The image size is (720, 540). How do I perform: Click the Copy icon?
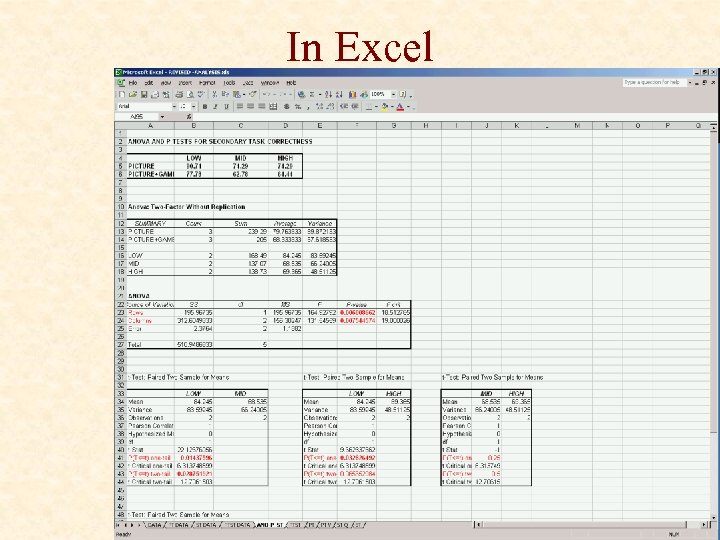click(225, 94)
